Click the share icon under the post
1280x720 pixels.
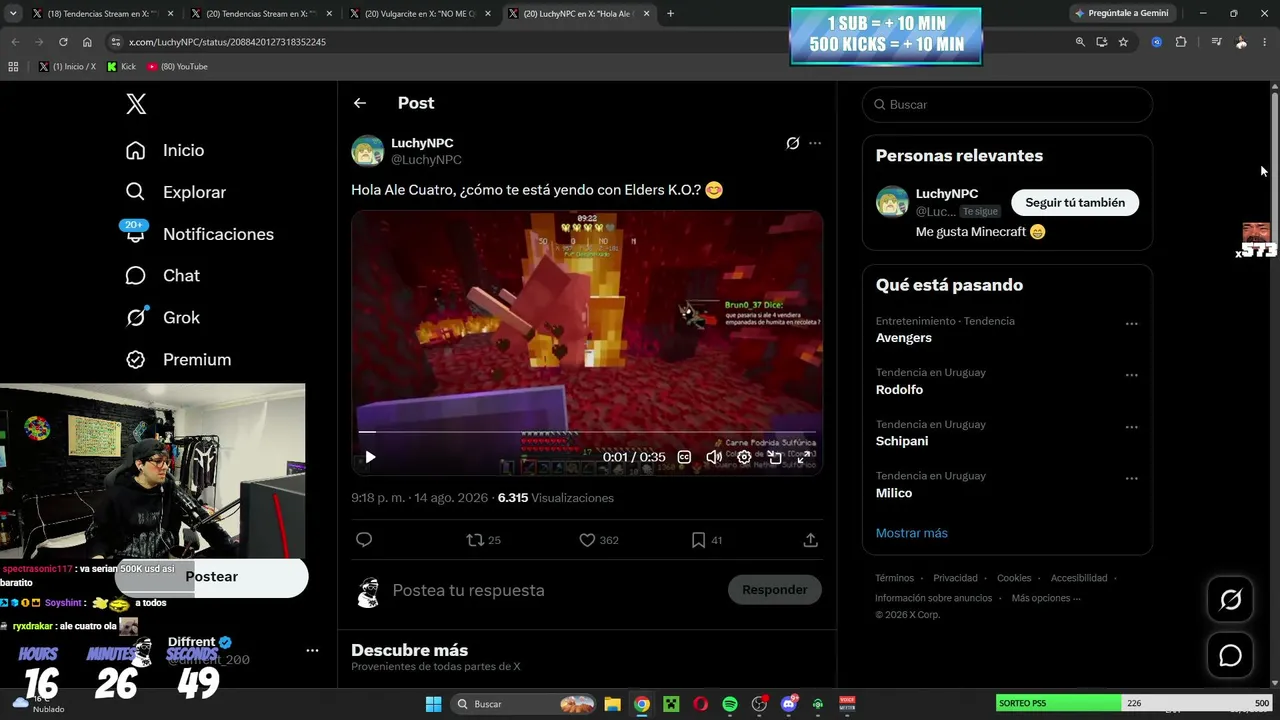[811, 540]
